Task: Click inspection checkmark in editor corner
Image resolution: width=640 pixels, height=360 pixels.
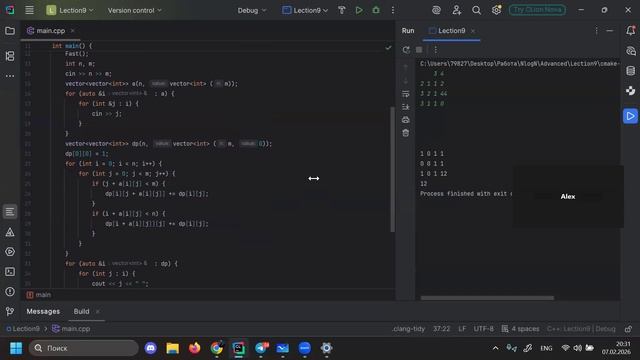Action: click(388, 48)
